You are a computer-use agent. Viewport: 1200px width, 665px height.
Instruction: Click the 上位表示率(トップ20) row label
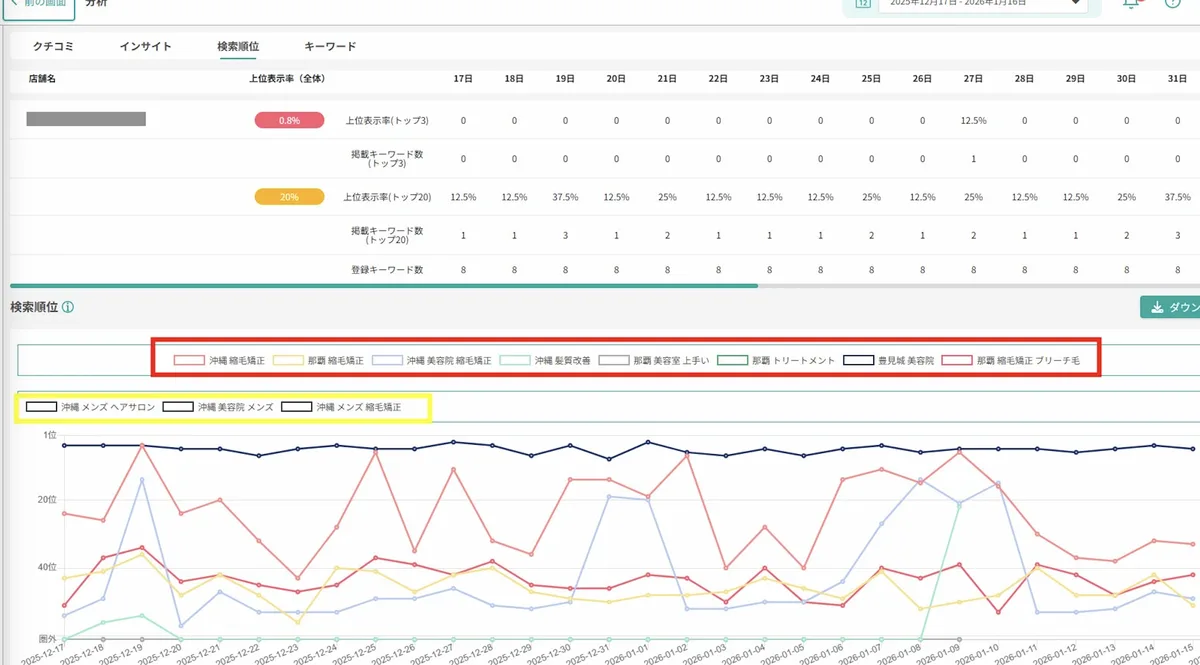[386, 197]
